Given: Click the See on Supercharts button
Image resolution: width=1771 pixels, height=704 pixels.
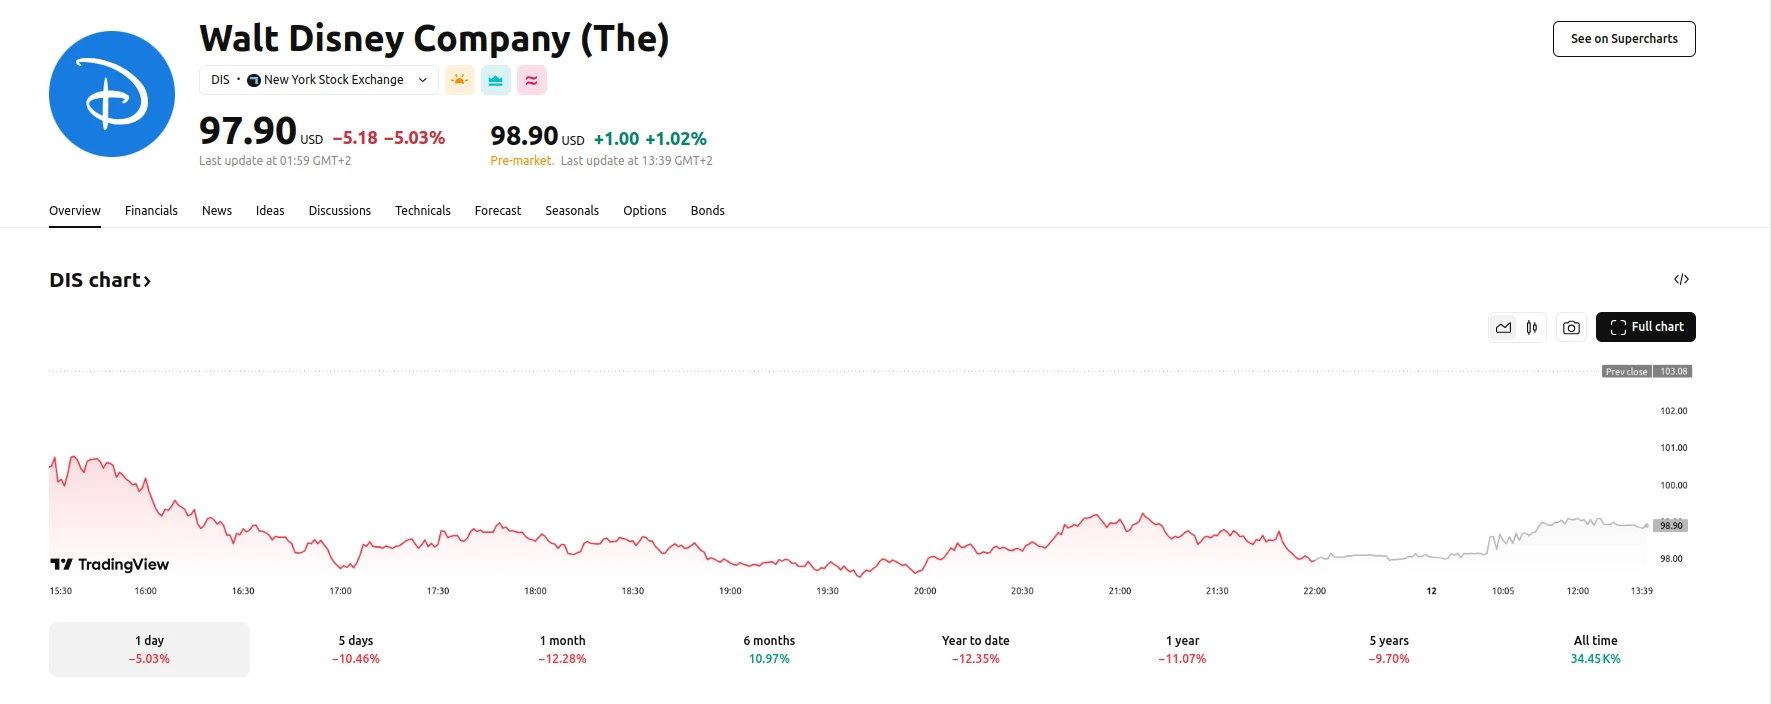Looking at the screenshot, I should tap(1623, 39).
